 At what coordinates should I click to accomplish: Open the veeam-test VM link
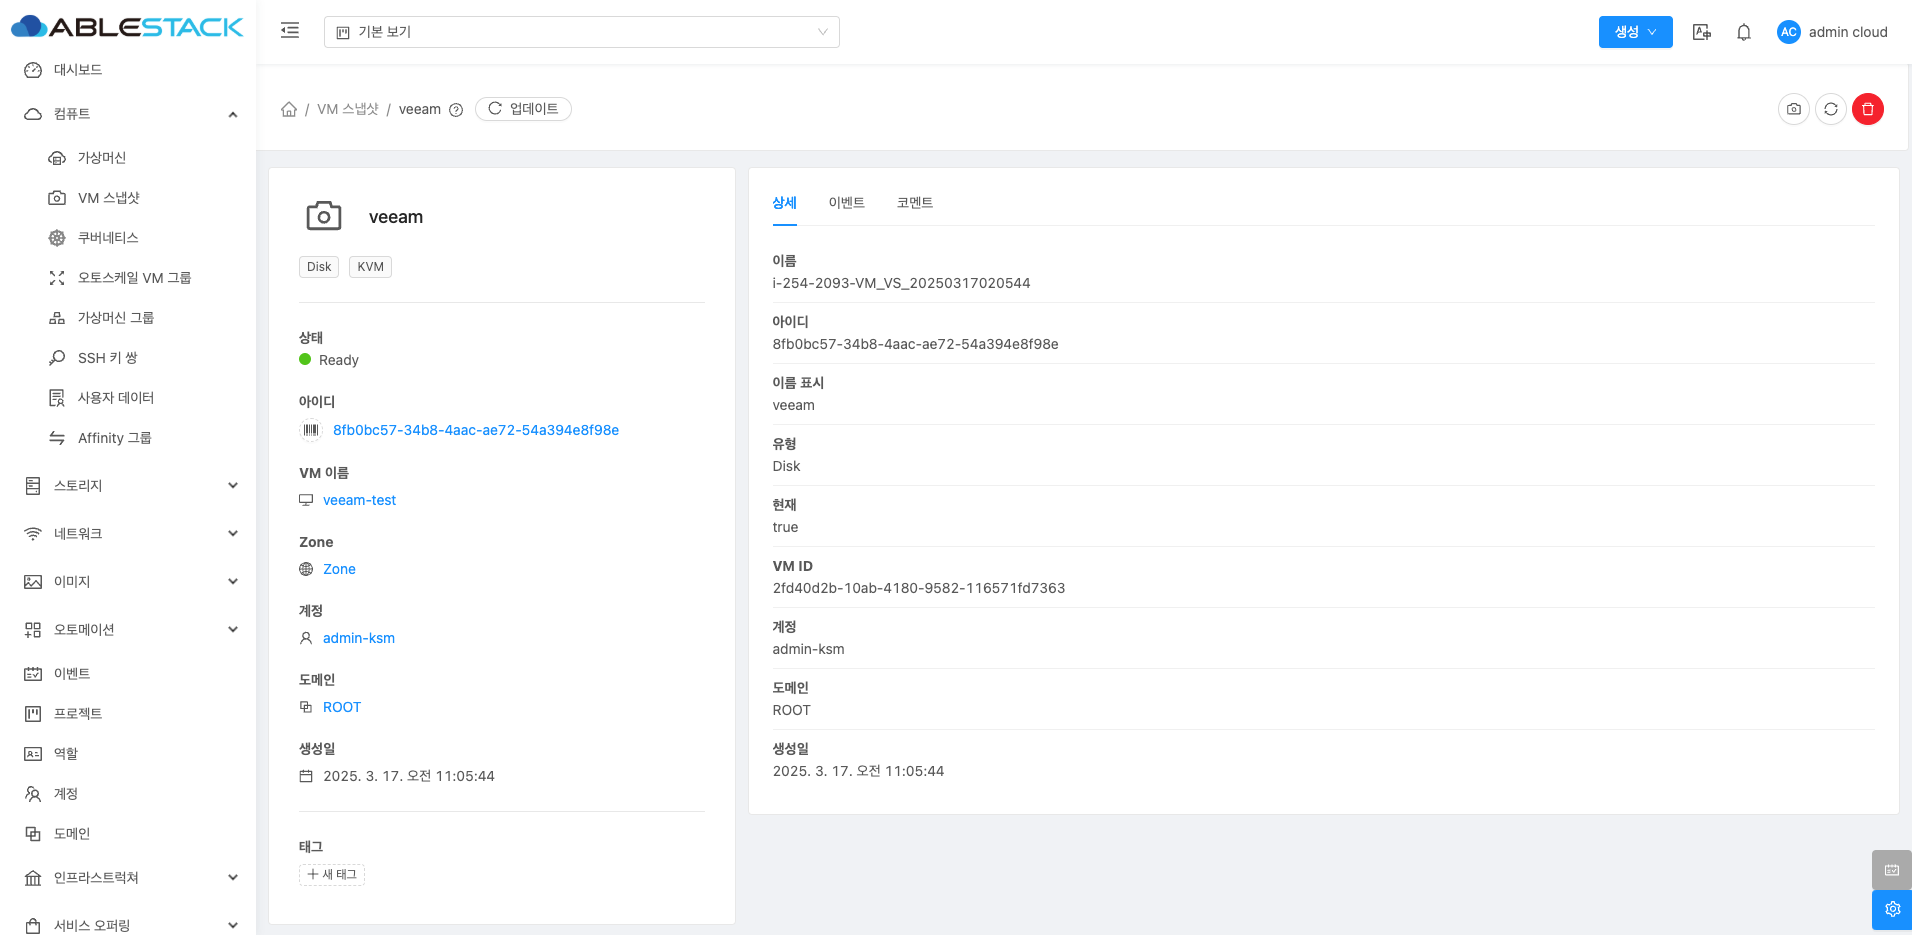pyautogui.click(x=359, y=500)
